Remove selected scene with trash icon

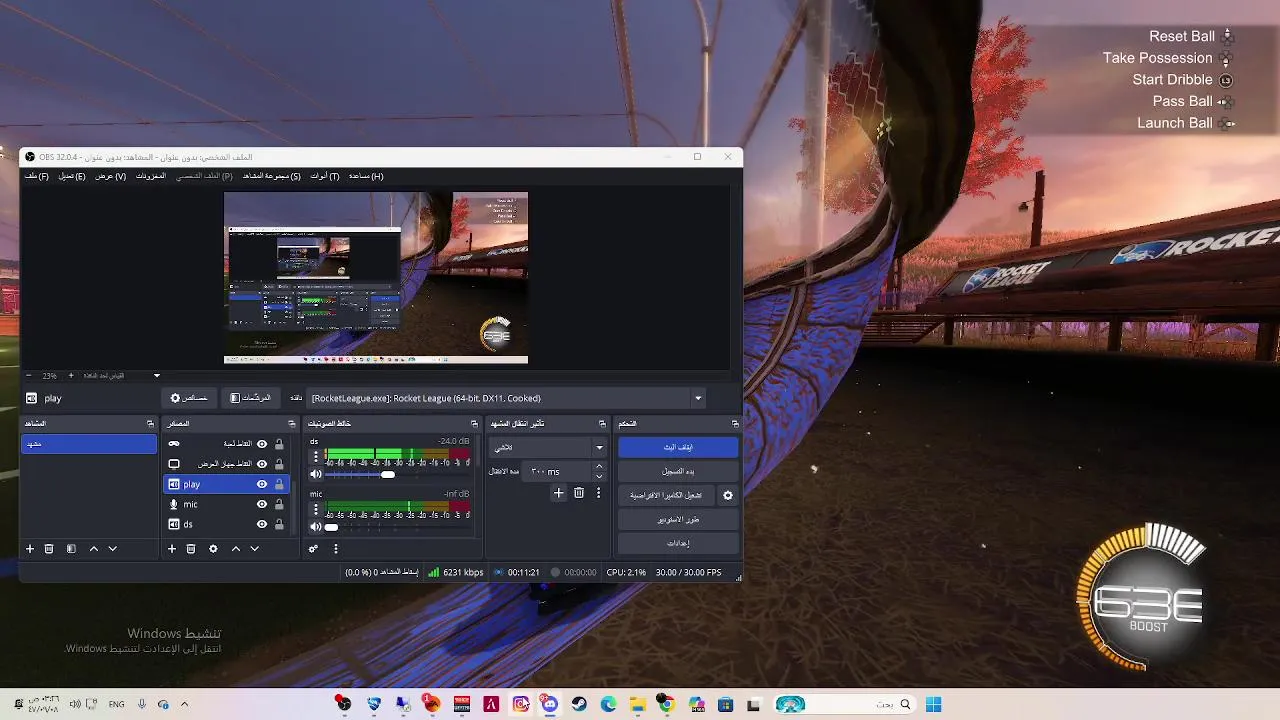(x=49, y=549)
